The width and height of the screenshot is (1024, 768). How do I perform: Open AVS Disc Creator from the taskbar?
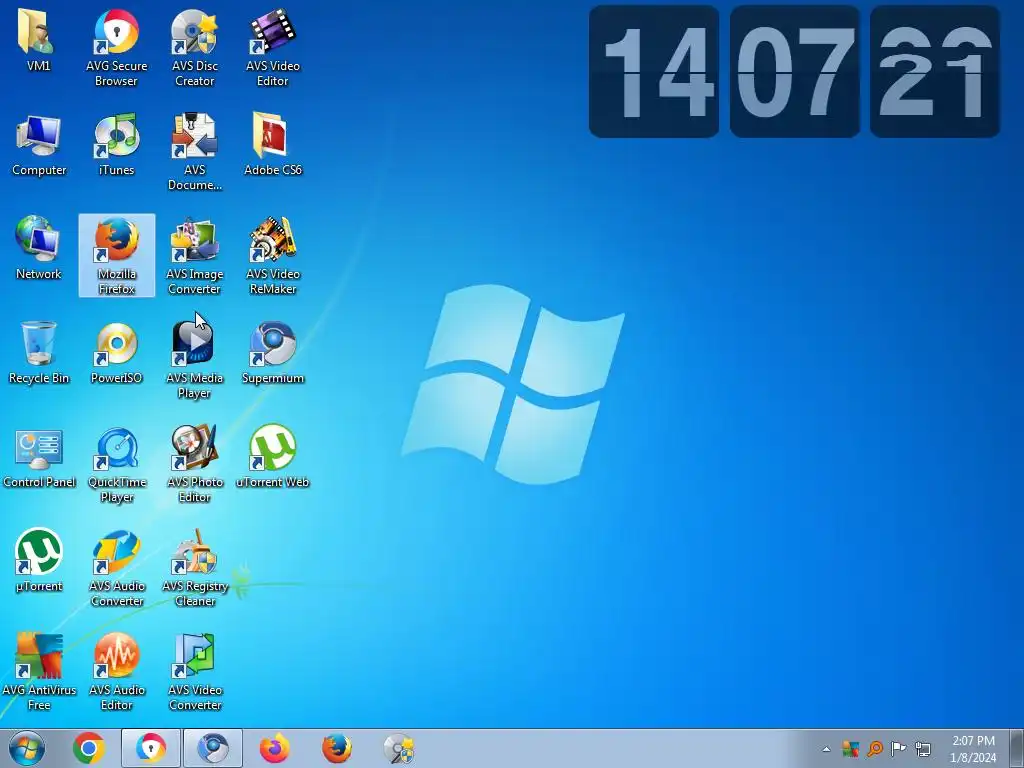398,748
